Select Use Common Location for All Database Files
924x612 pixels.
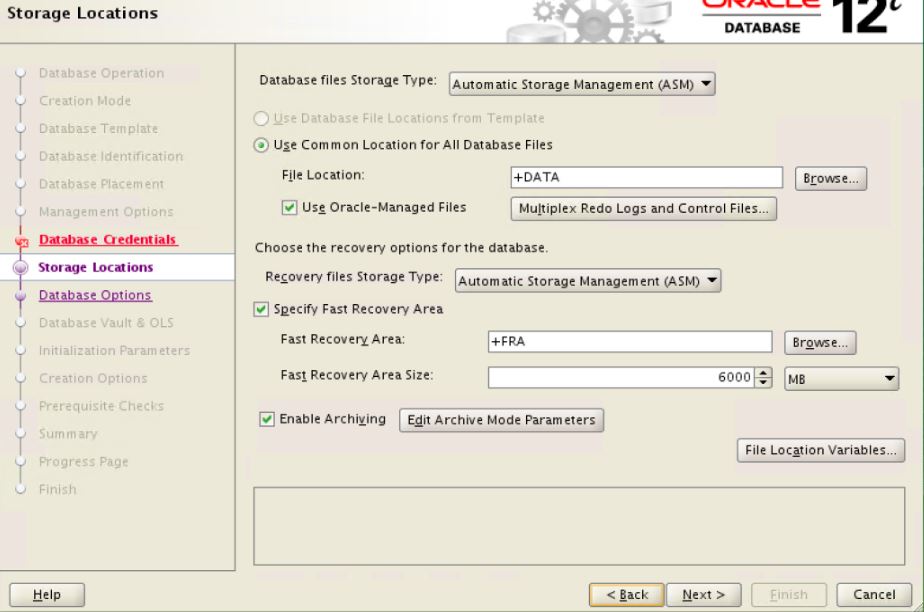261,145
